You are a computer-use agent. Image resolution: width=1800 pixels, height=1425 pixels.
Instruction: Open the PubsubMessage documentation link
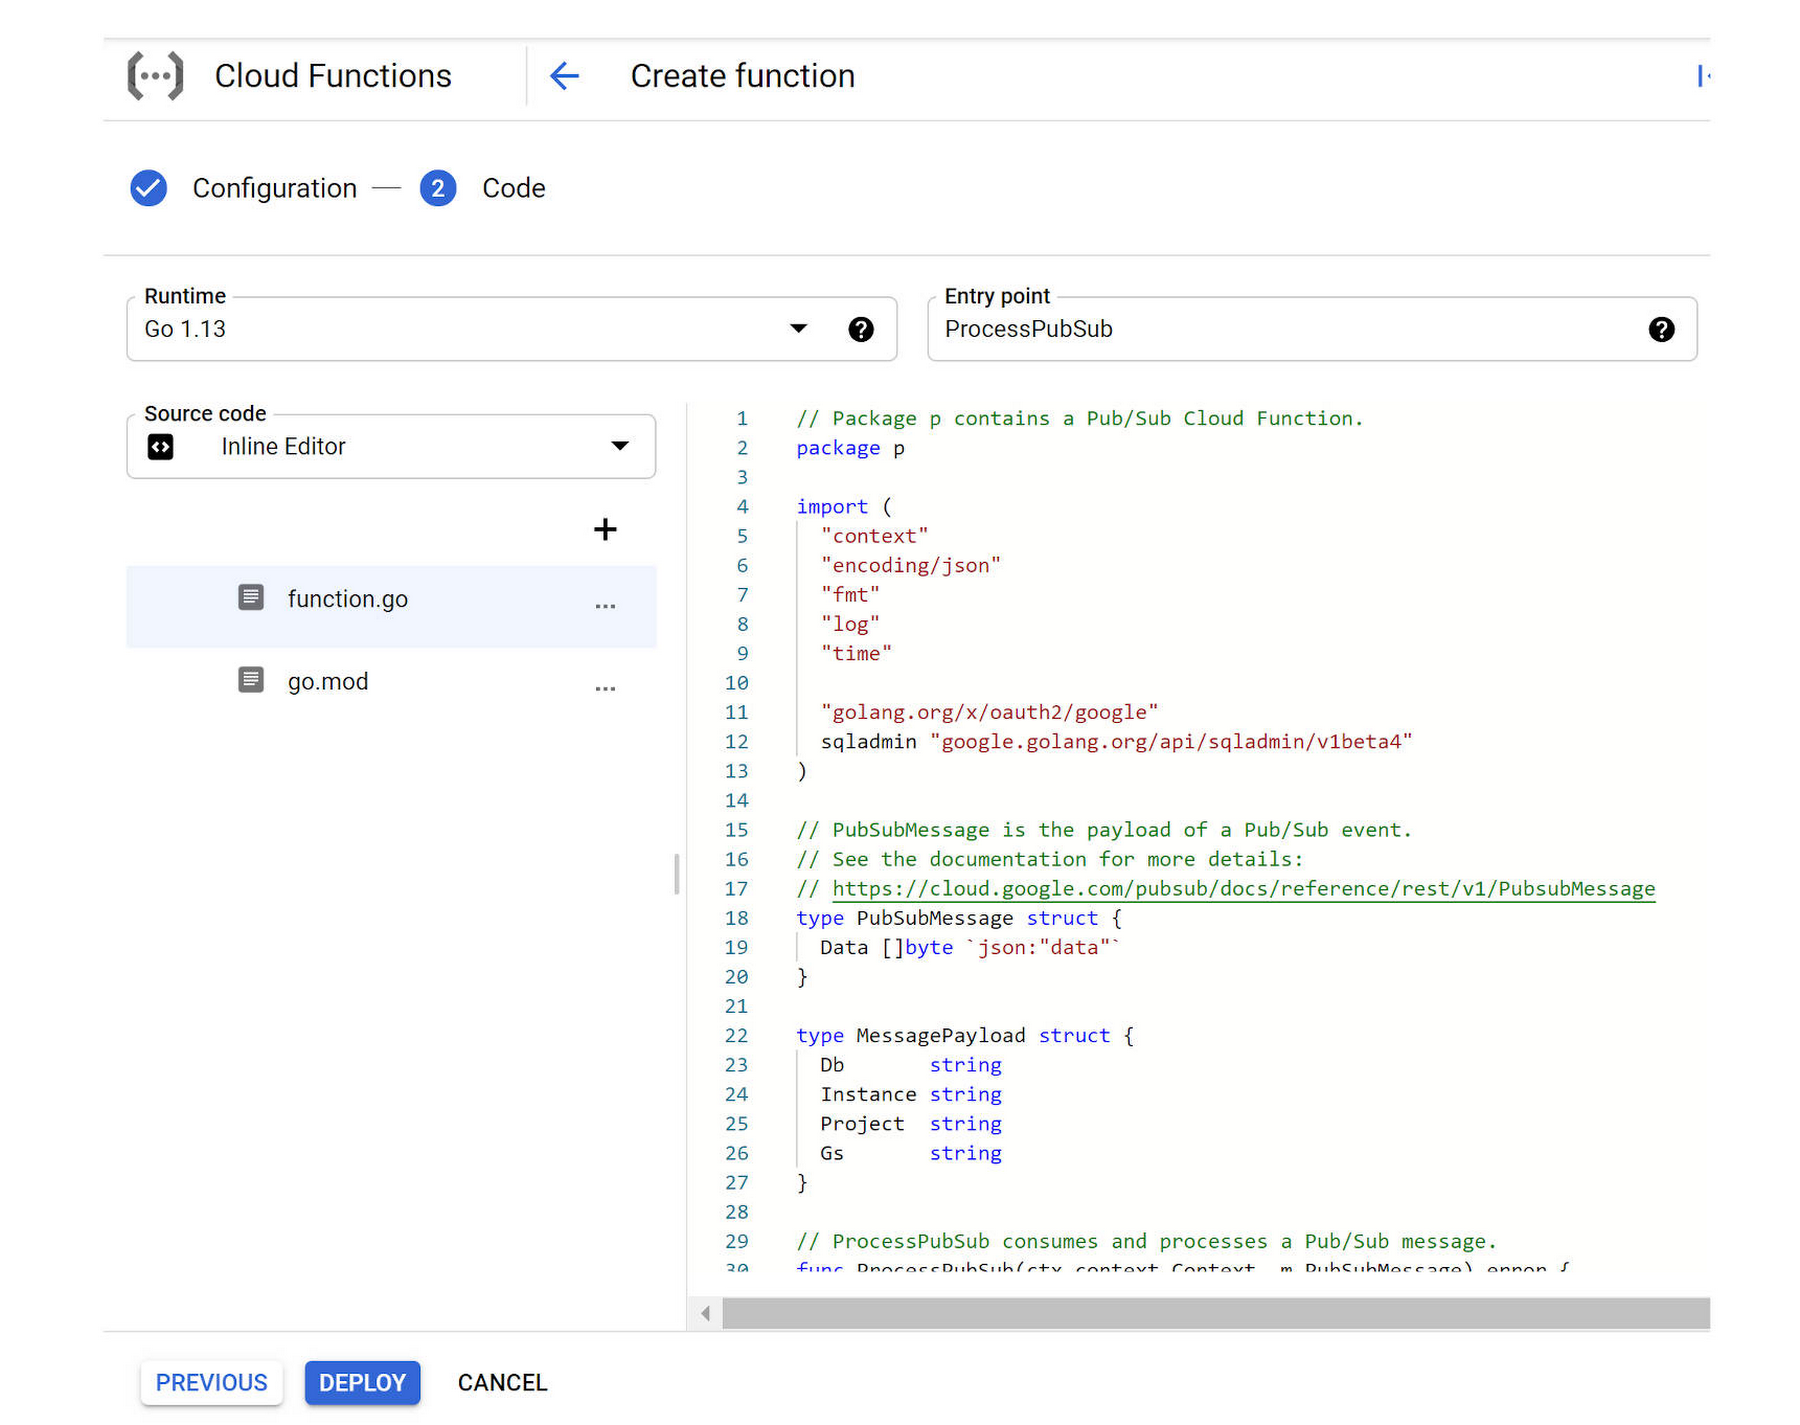click(x=1240, y=888)
